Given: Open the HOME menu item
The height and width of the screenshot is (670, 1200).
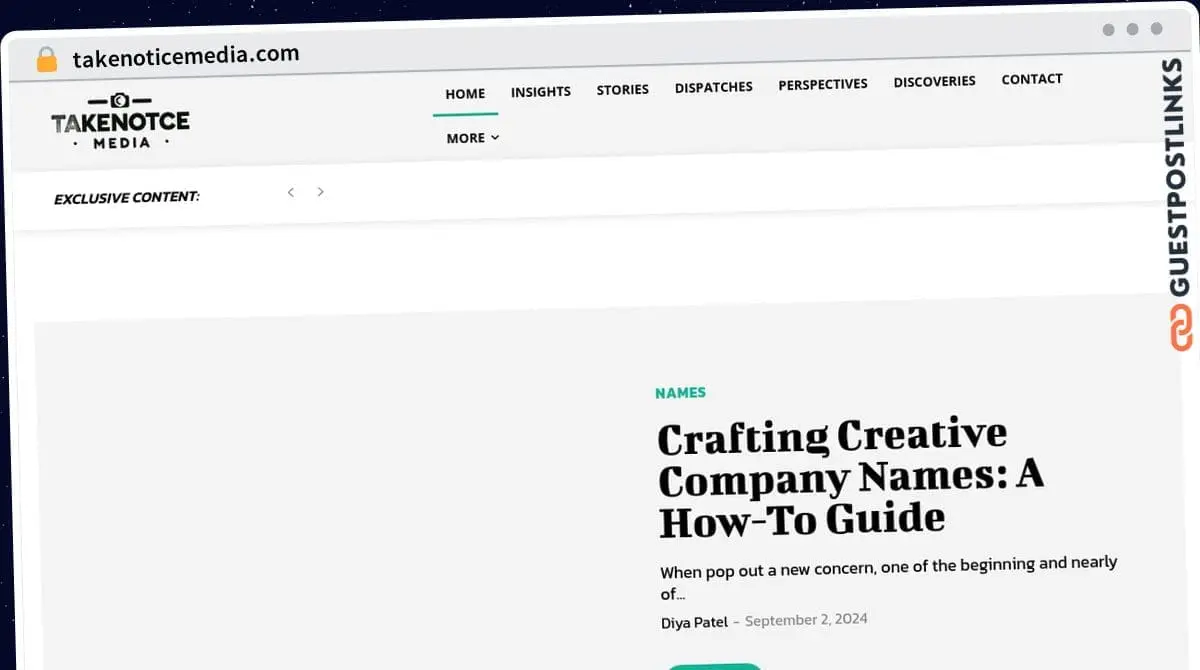Looking at the screenshot, I should click(465, 94).
